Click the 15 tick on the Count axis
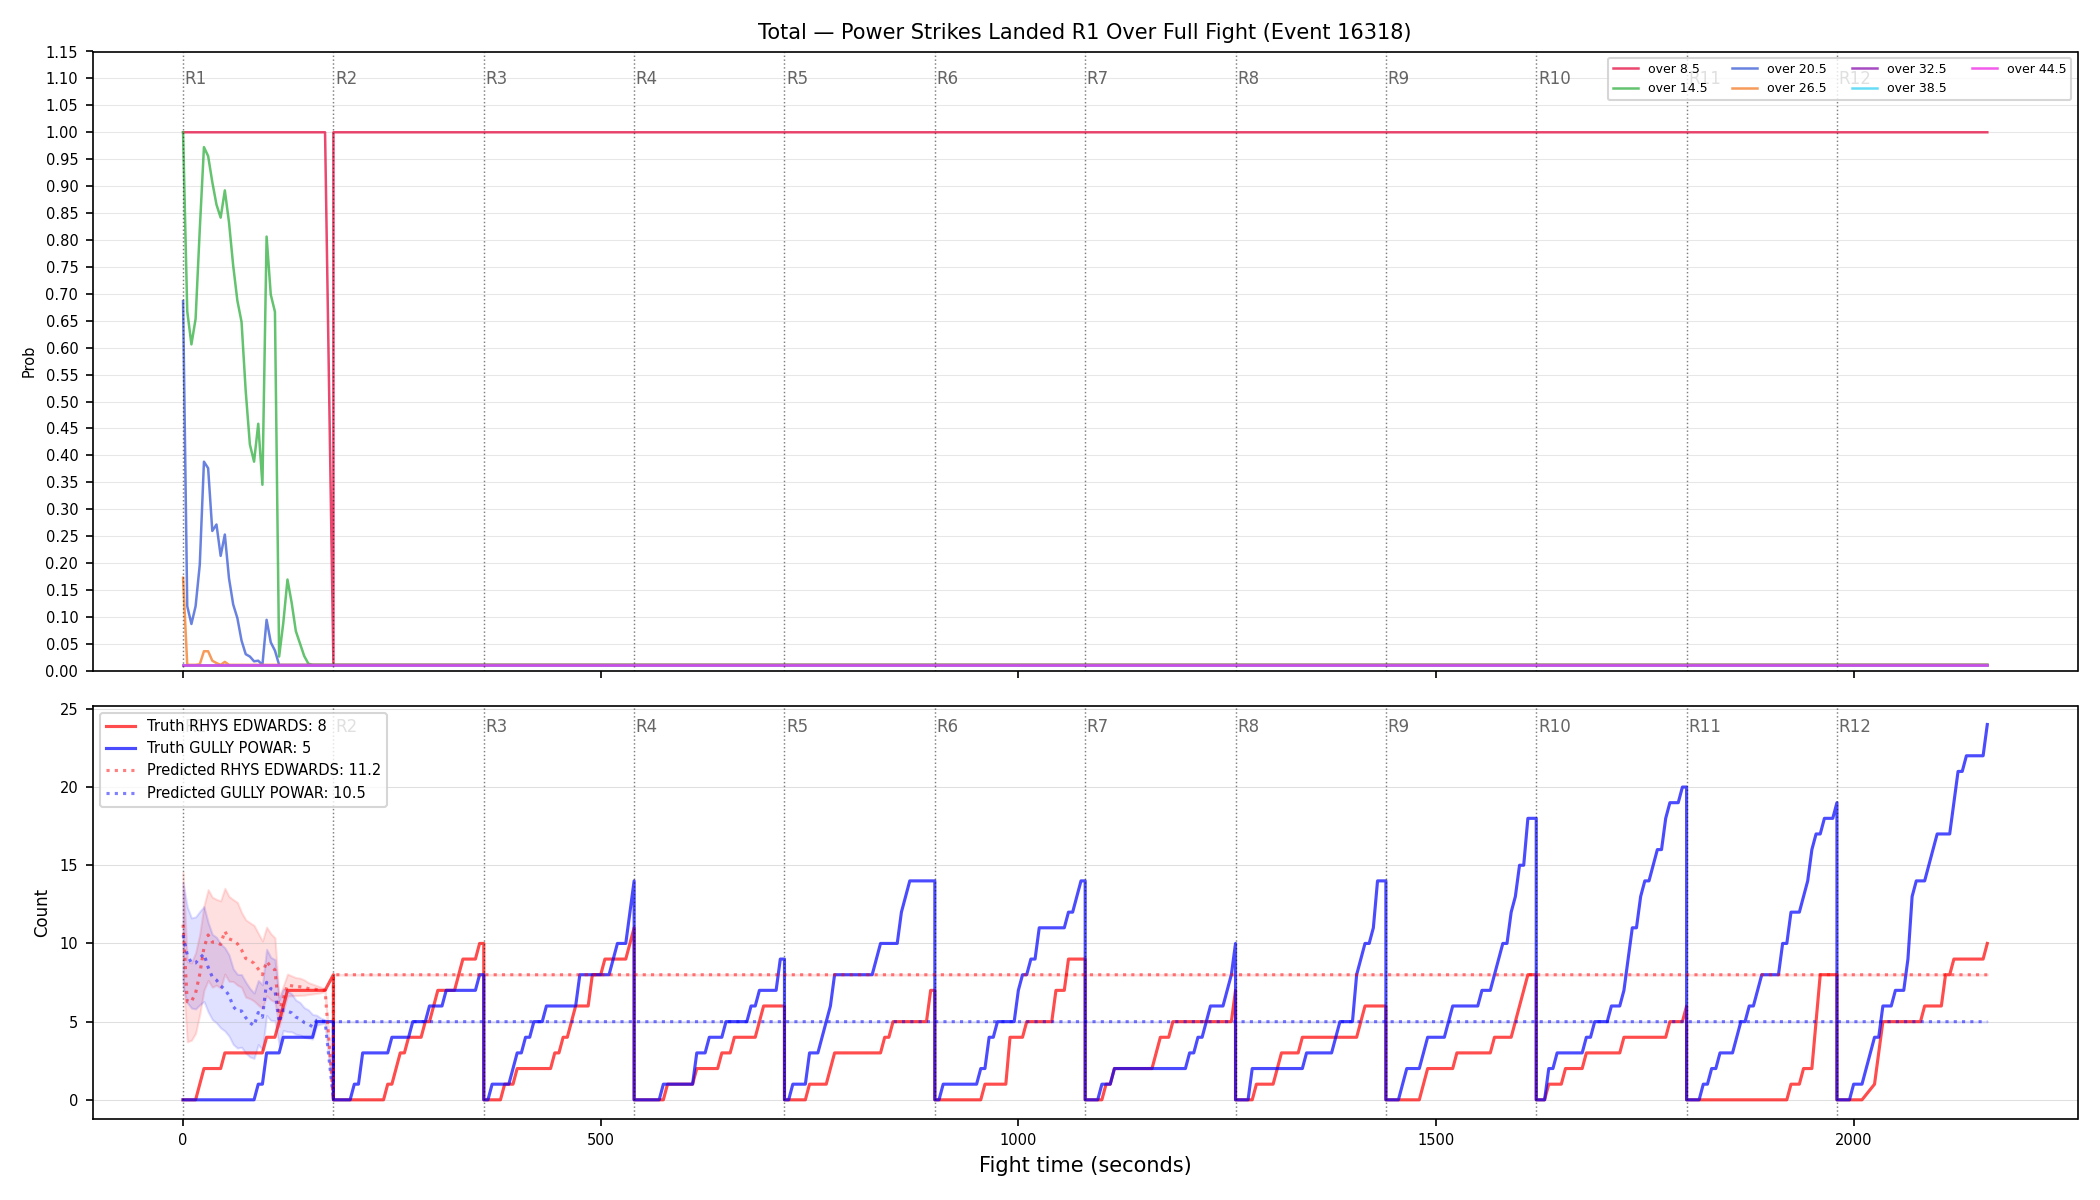This screenshot has width=2100, height=1200. pyautogui.click(x=70, y=865)
